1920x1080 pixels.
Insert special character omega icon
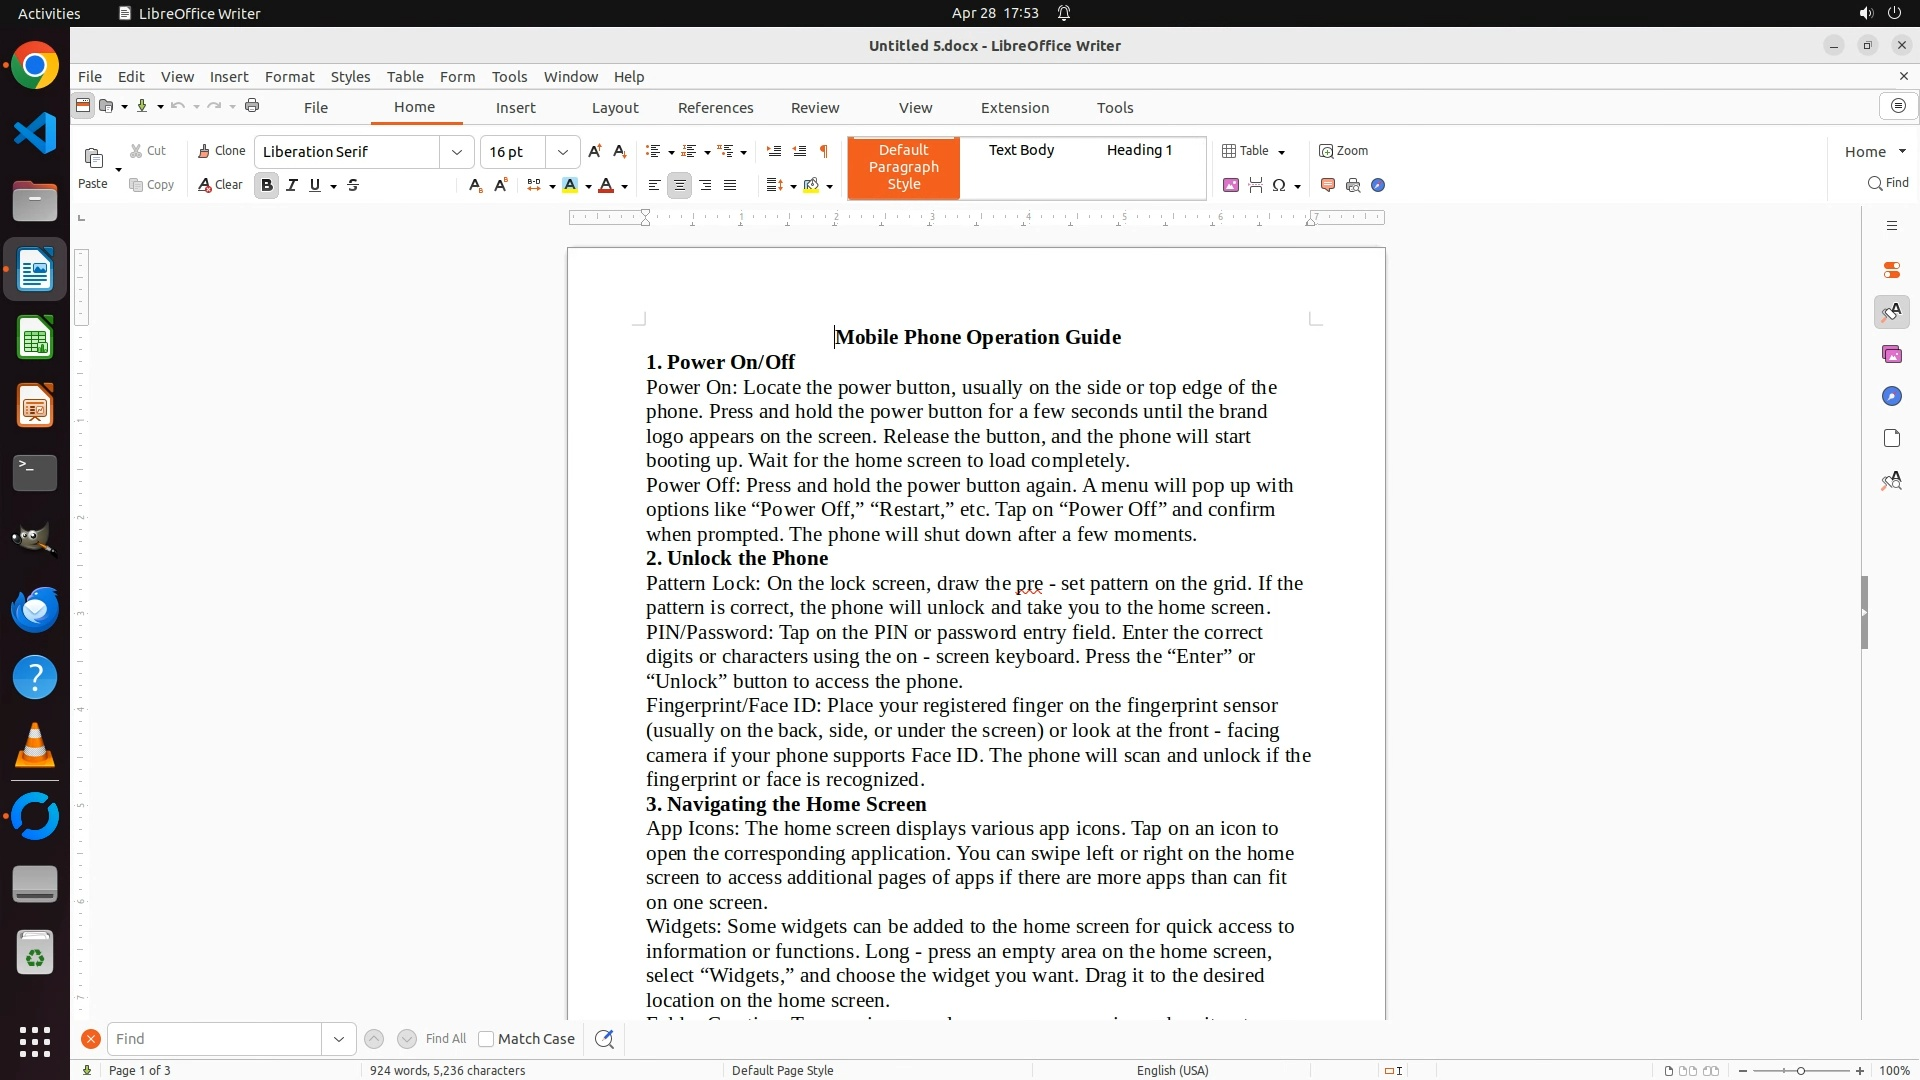tap(1279, 185)
